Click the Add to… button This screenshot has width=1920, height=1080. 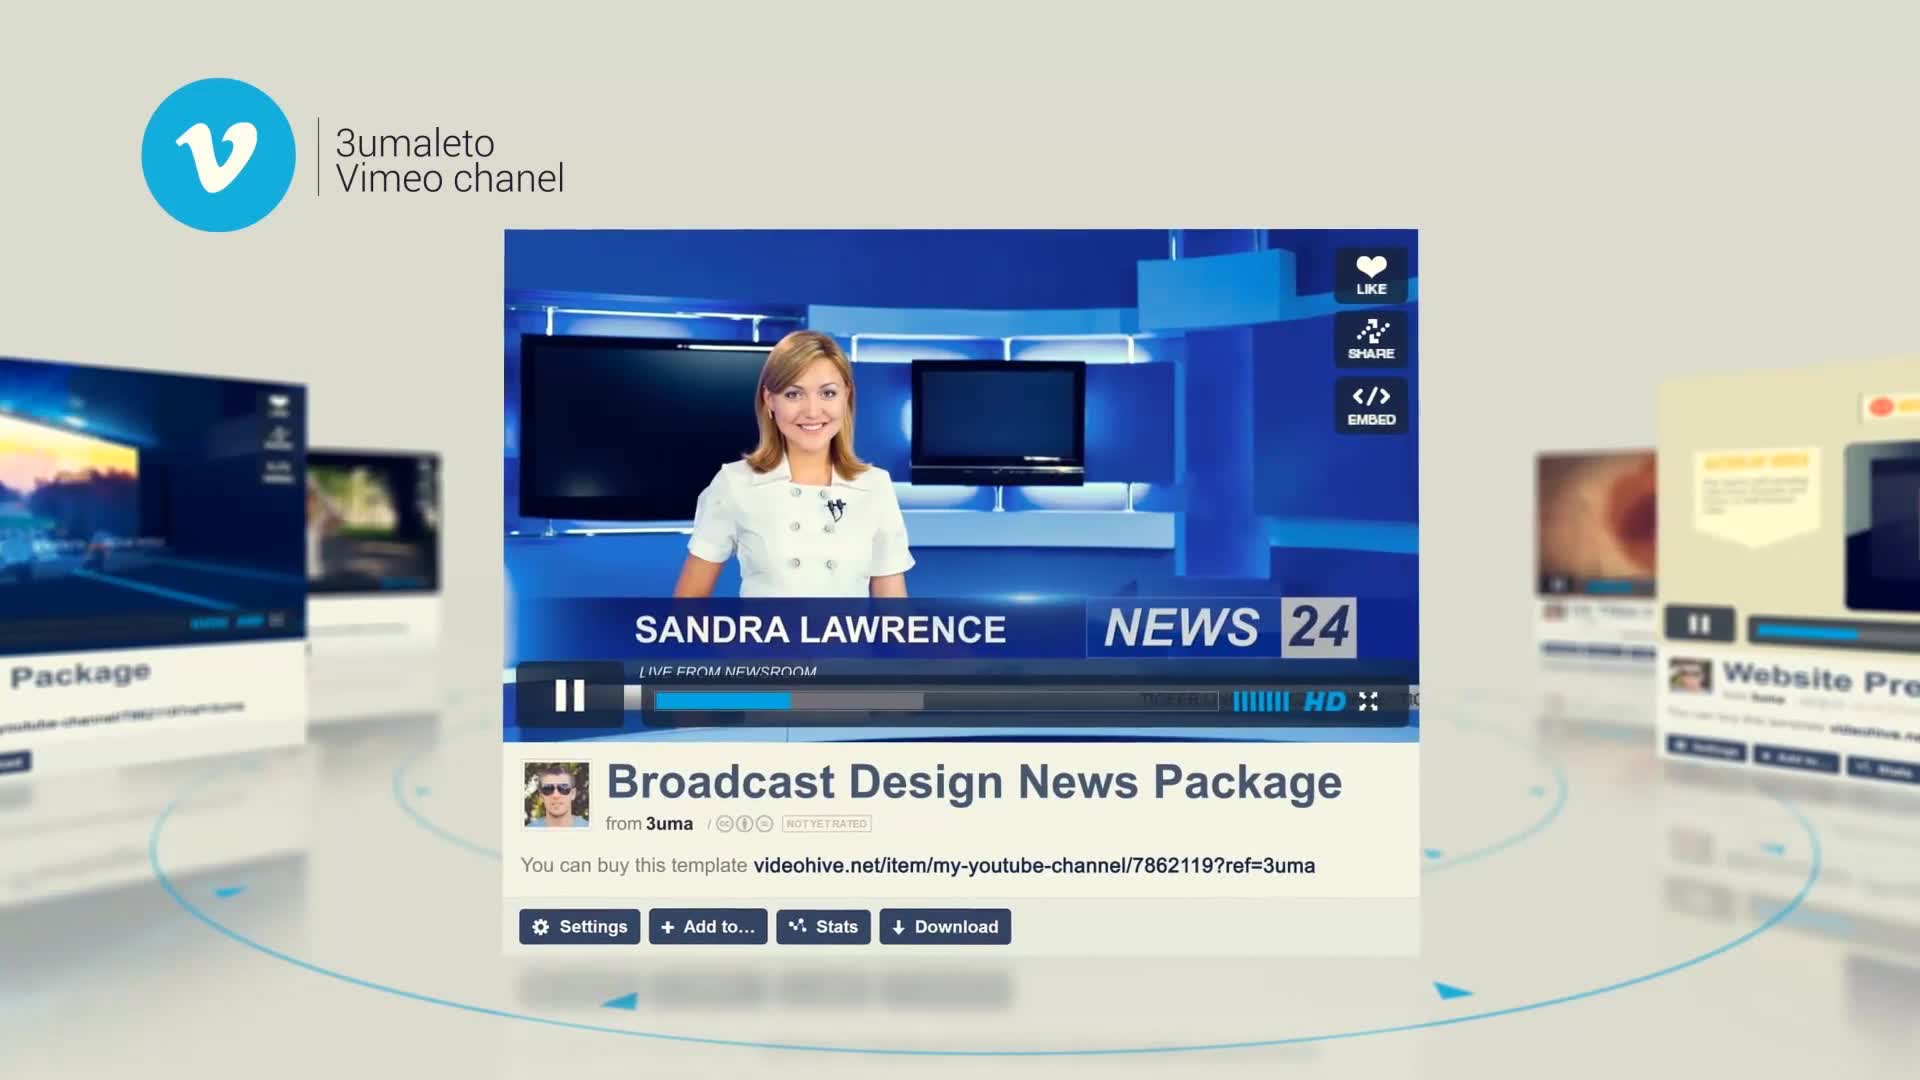(708, 927)
